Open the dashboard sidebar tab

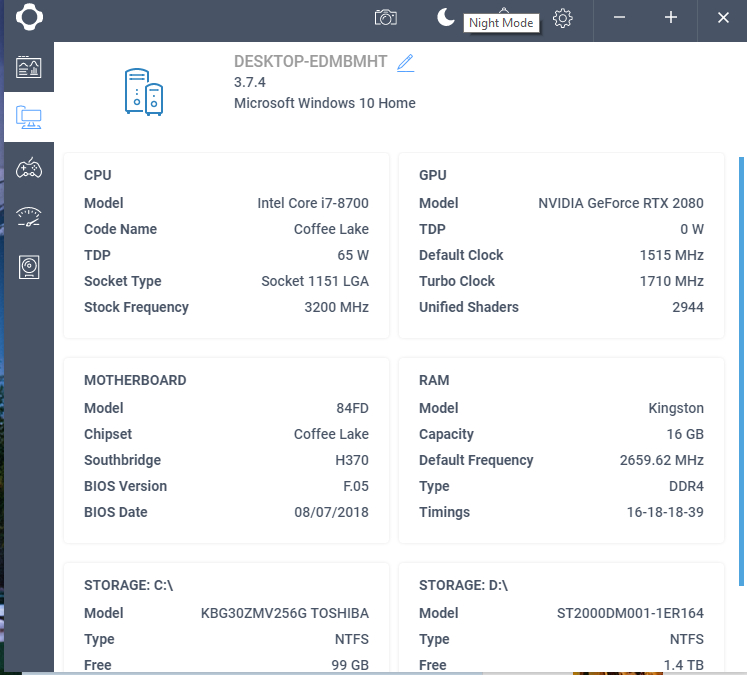(29, 67)
